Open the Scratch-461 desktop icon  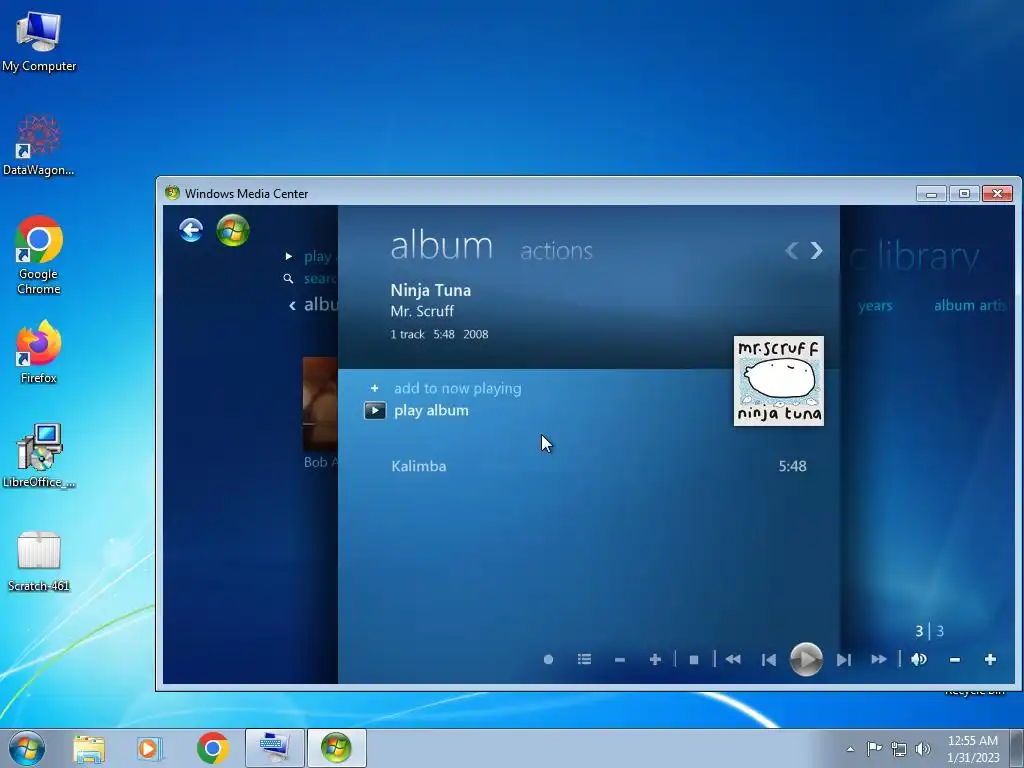pyautogui.click(x=39, y=561)
